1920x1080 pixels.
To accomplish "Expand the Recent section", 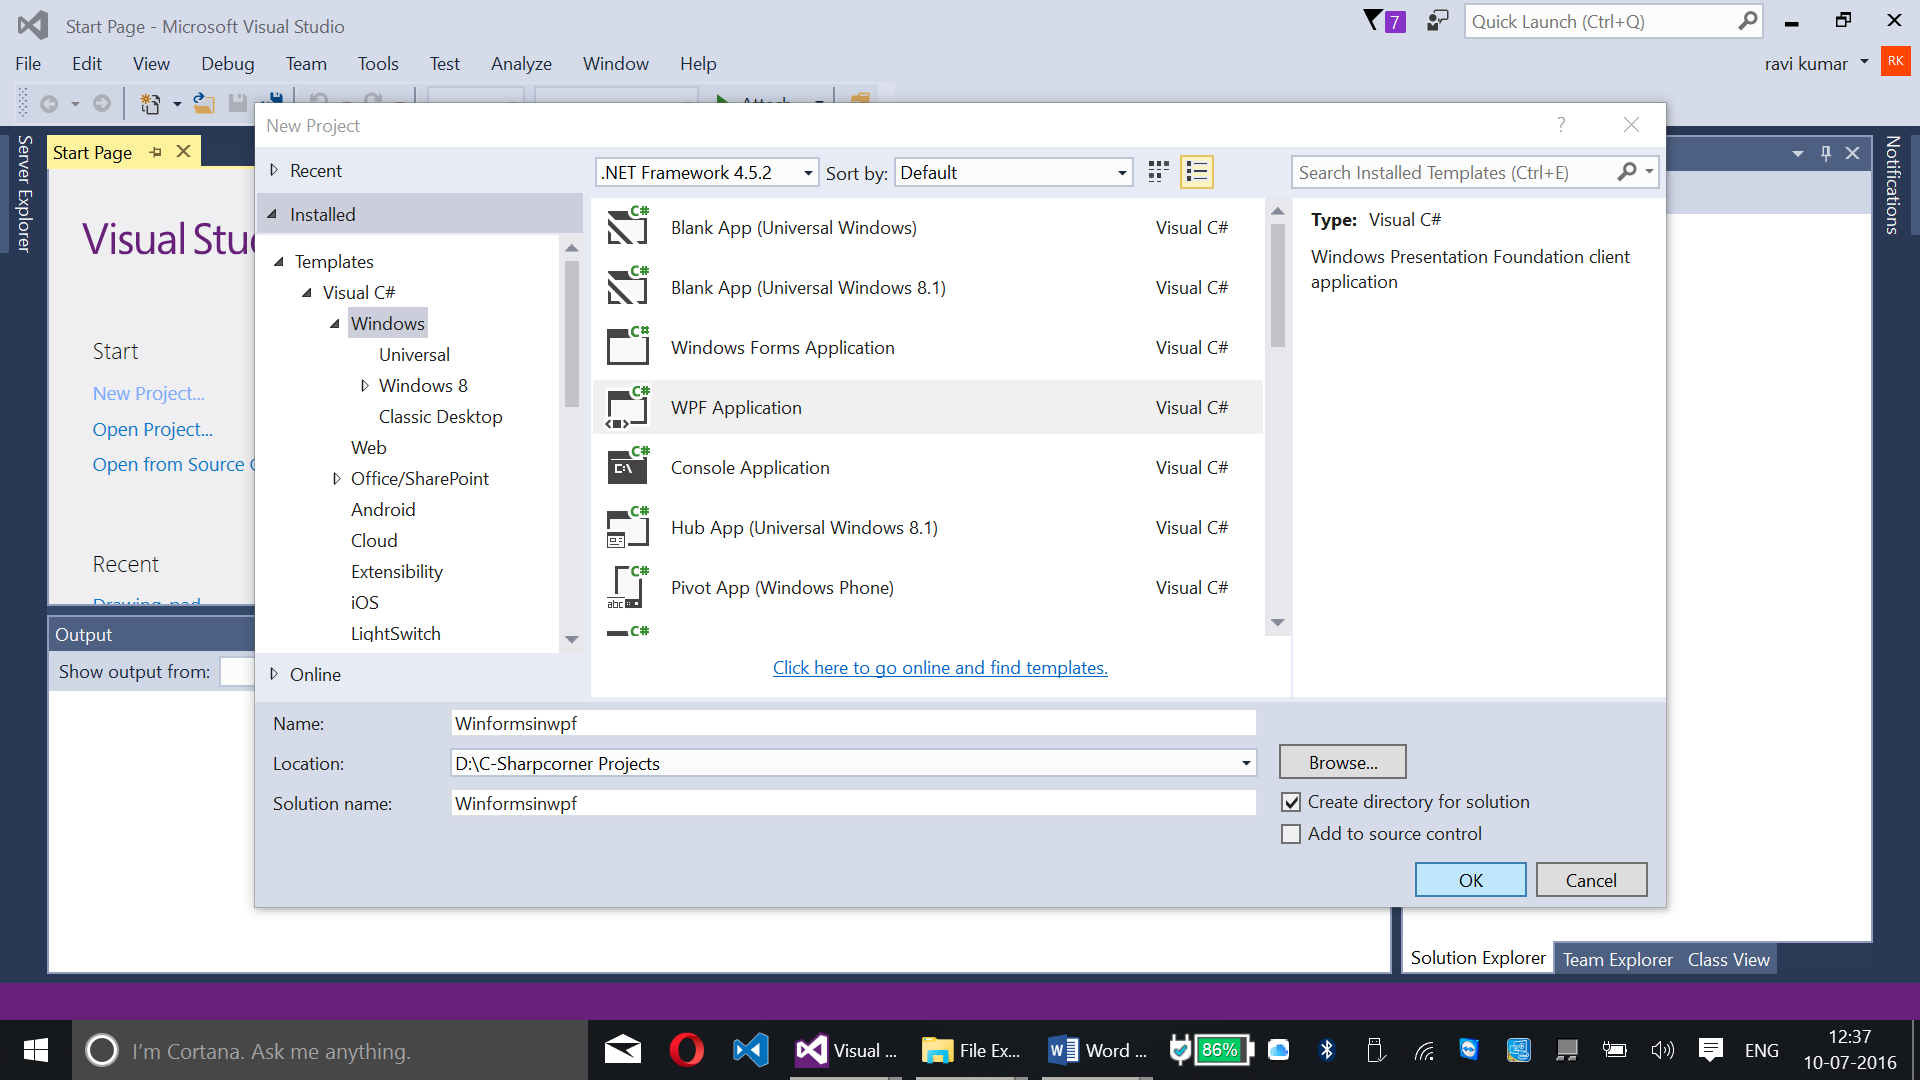I will (x=273, y=170).
